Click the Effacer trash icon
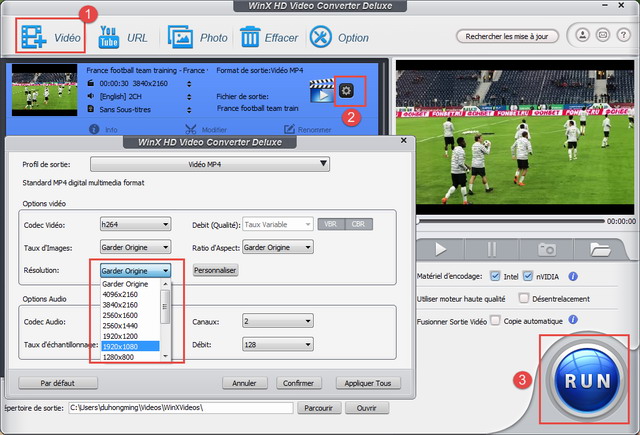 click(x=250, y=37)
